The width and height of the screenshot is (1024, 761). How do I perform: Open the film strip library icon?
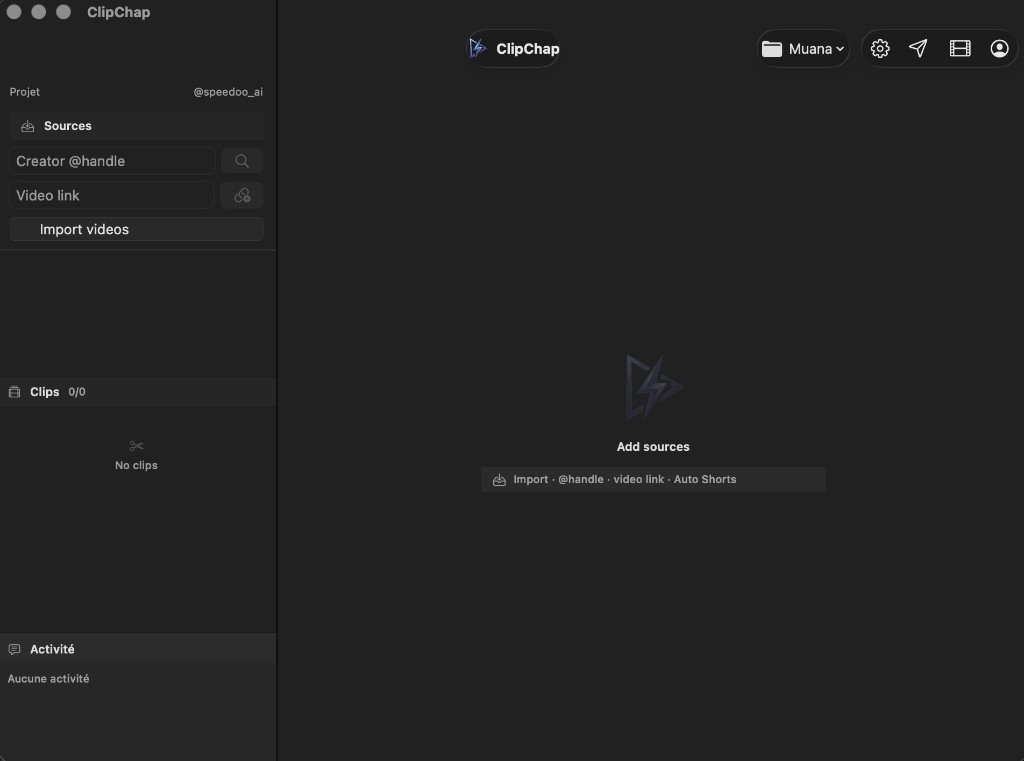coord(959,48)
